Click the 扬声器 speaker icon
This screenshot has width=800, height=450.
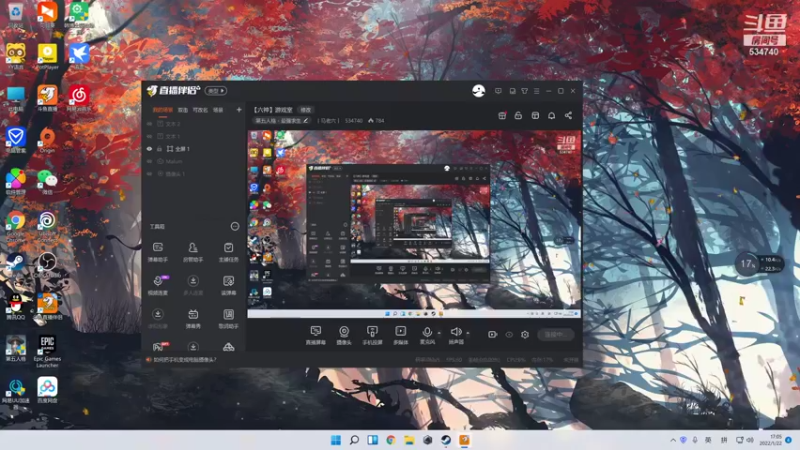point(456,332)
